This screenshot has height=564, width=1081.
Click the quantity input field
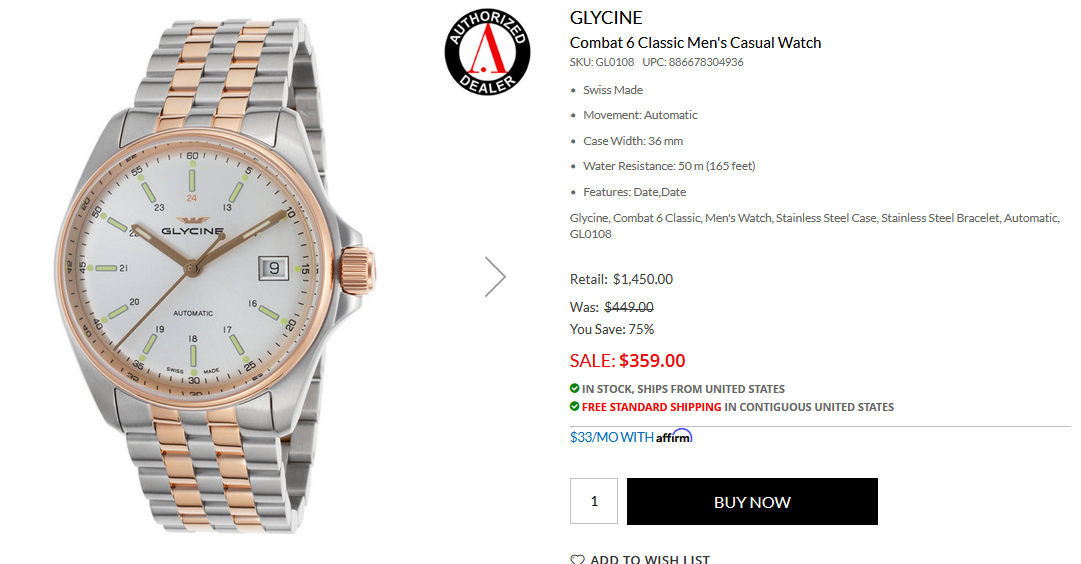(594, 501)
